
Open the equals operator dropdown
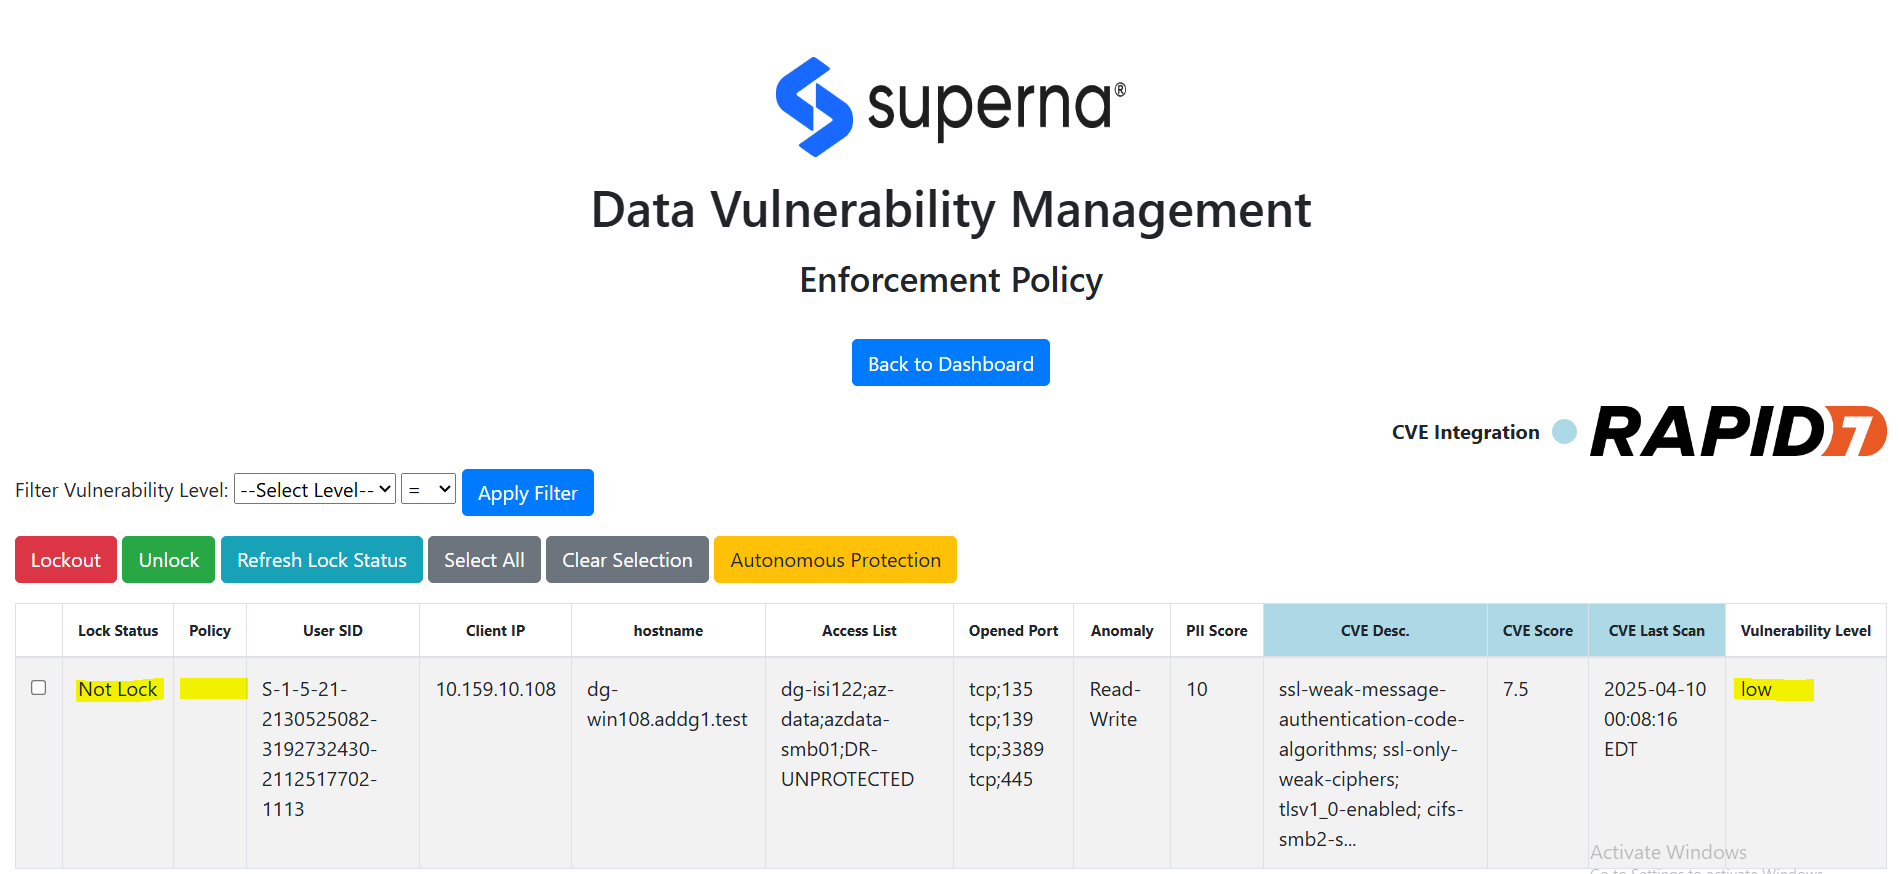pos(428,489)
